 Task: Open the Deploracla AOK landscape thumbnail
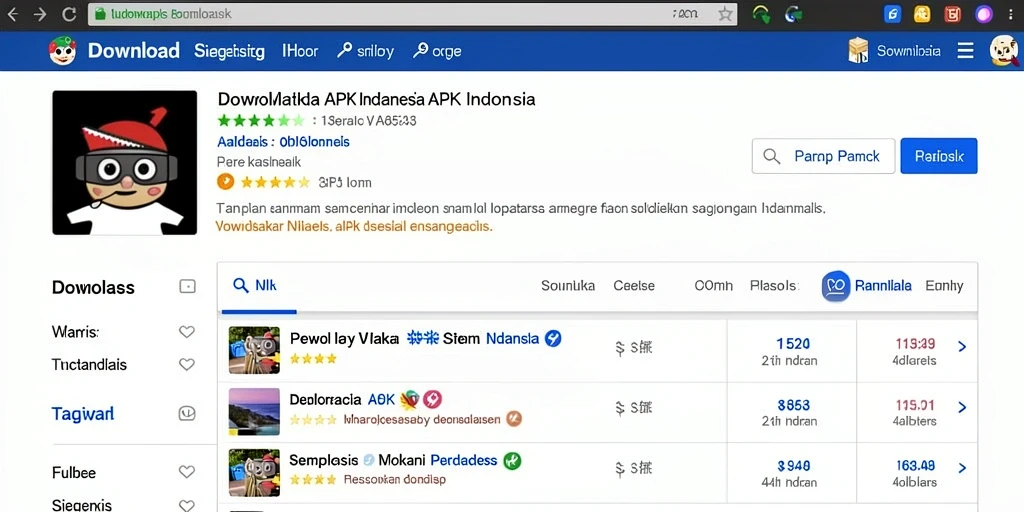pyautogui.click(x=254, y=412)
